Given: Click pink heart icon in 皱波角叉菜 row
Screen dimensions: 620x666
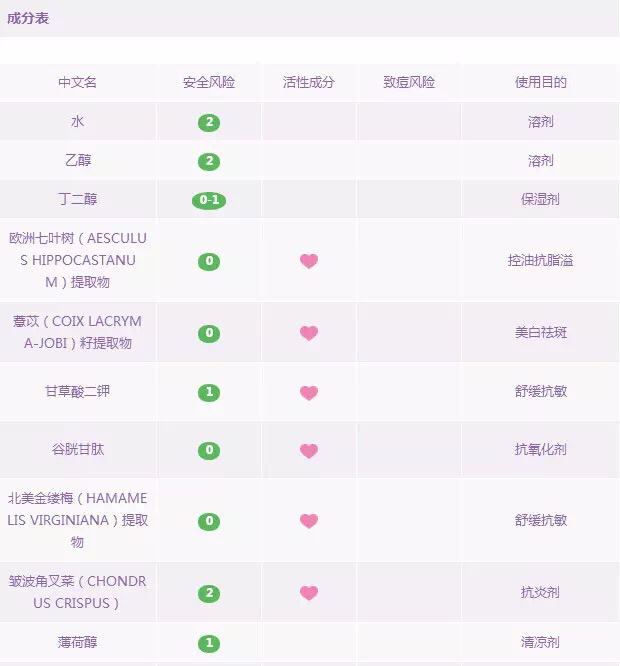Looking at the screenshot, I should pos(309,593).
